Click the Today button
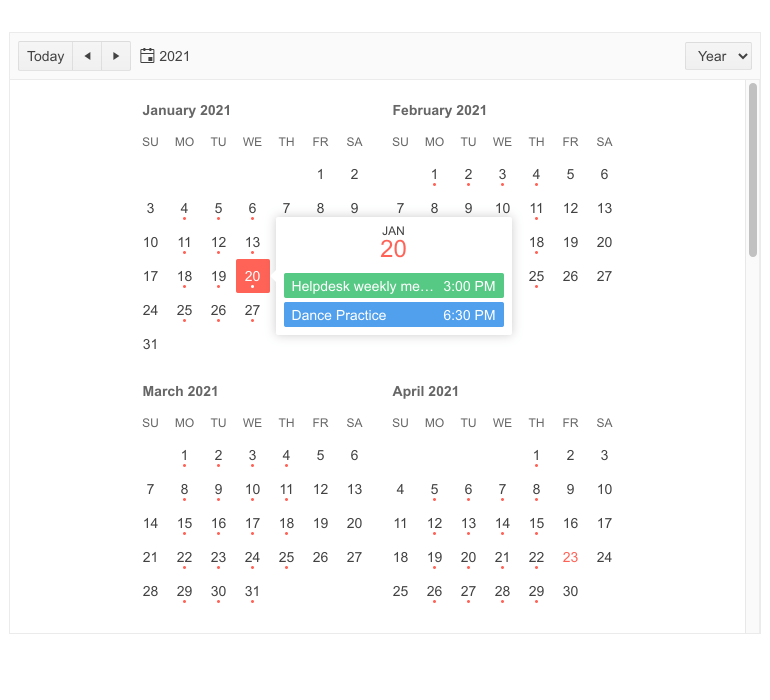The height and width of the screenshot is (700, 770). 46,56
